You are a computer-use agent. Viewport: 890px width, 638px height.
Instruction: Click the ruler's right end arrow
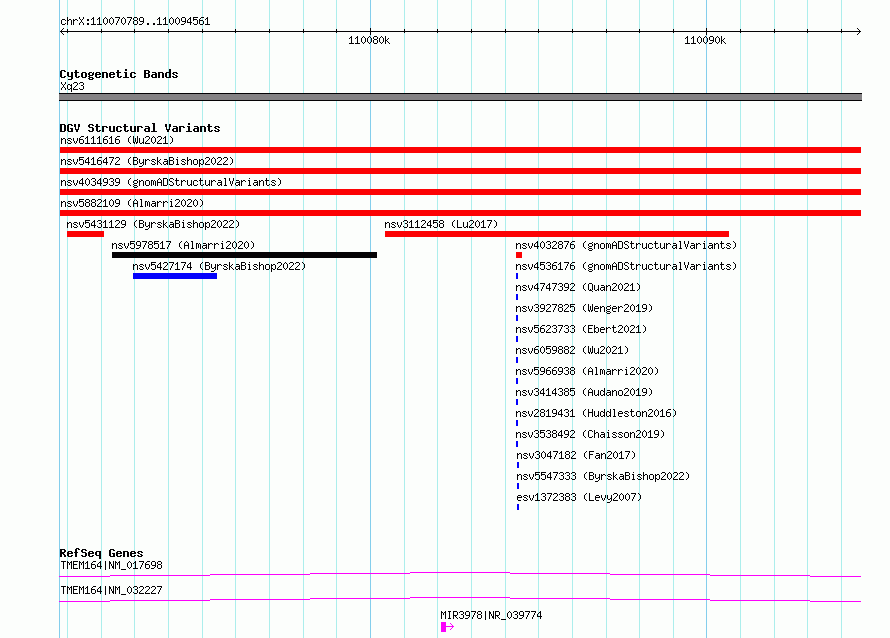pos(858,31)
